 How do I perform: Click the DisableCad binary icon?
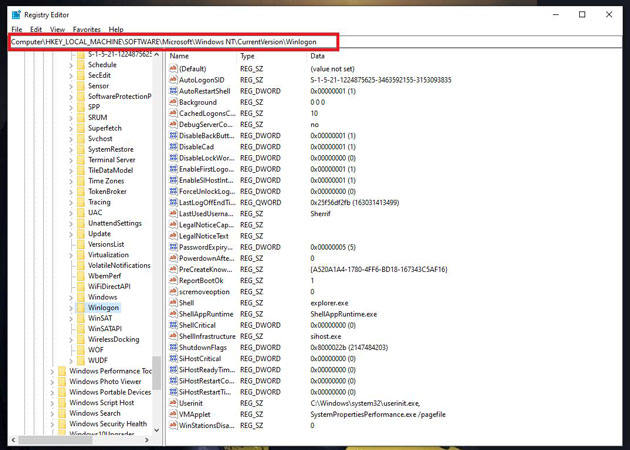coord(173,147)
